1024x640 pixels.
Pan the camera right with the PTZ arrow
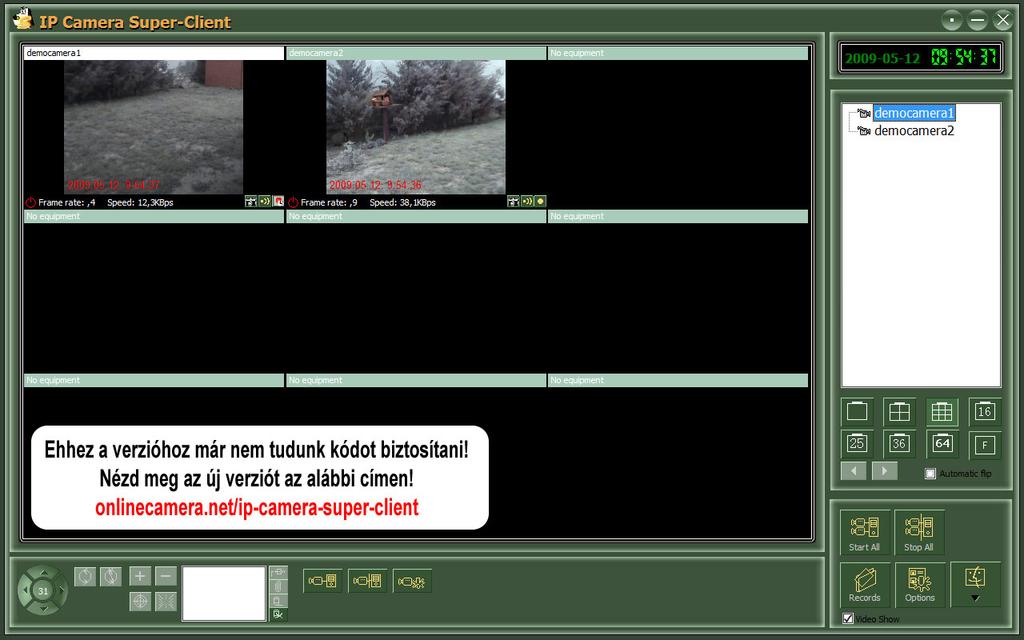coord(61,591)
